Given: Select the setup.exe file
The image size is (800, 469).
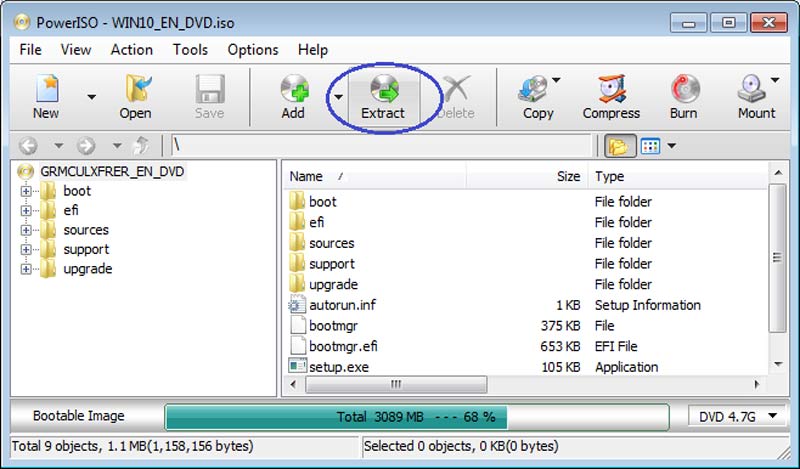Looking at the screenshot, I should point(339,367).
